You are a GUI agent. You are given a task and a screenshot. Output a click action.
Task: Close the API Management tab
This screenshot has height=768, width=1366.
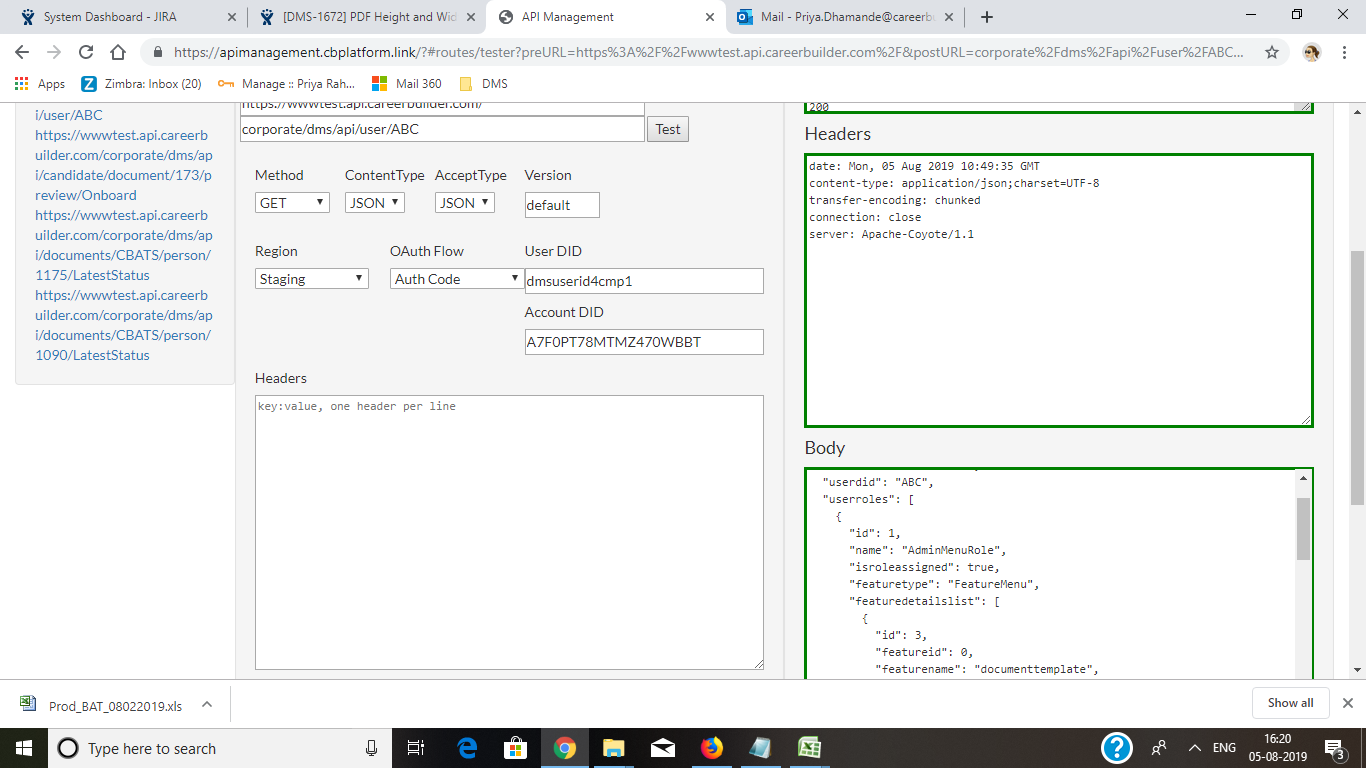coord(710,17)
